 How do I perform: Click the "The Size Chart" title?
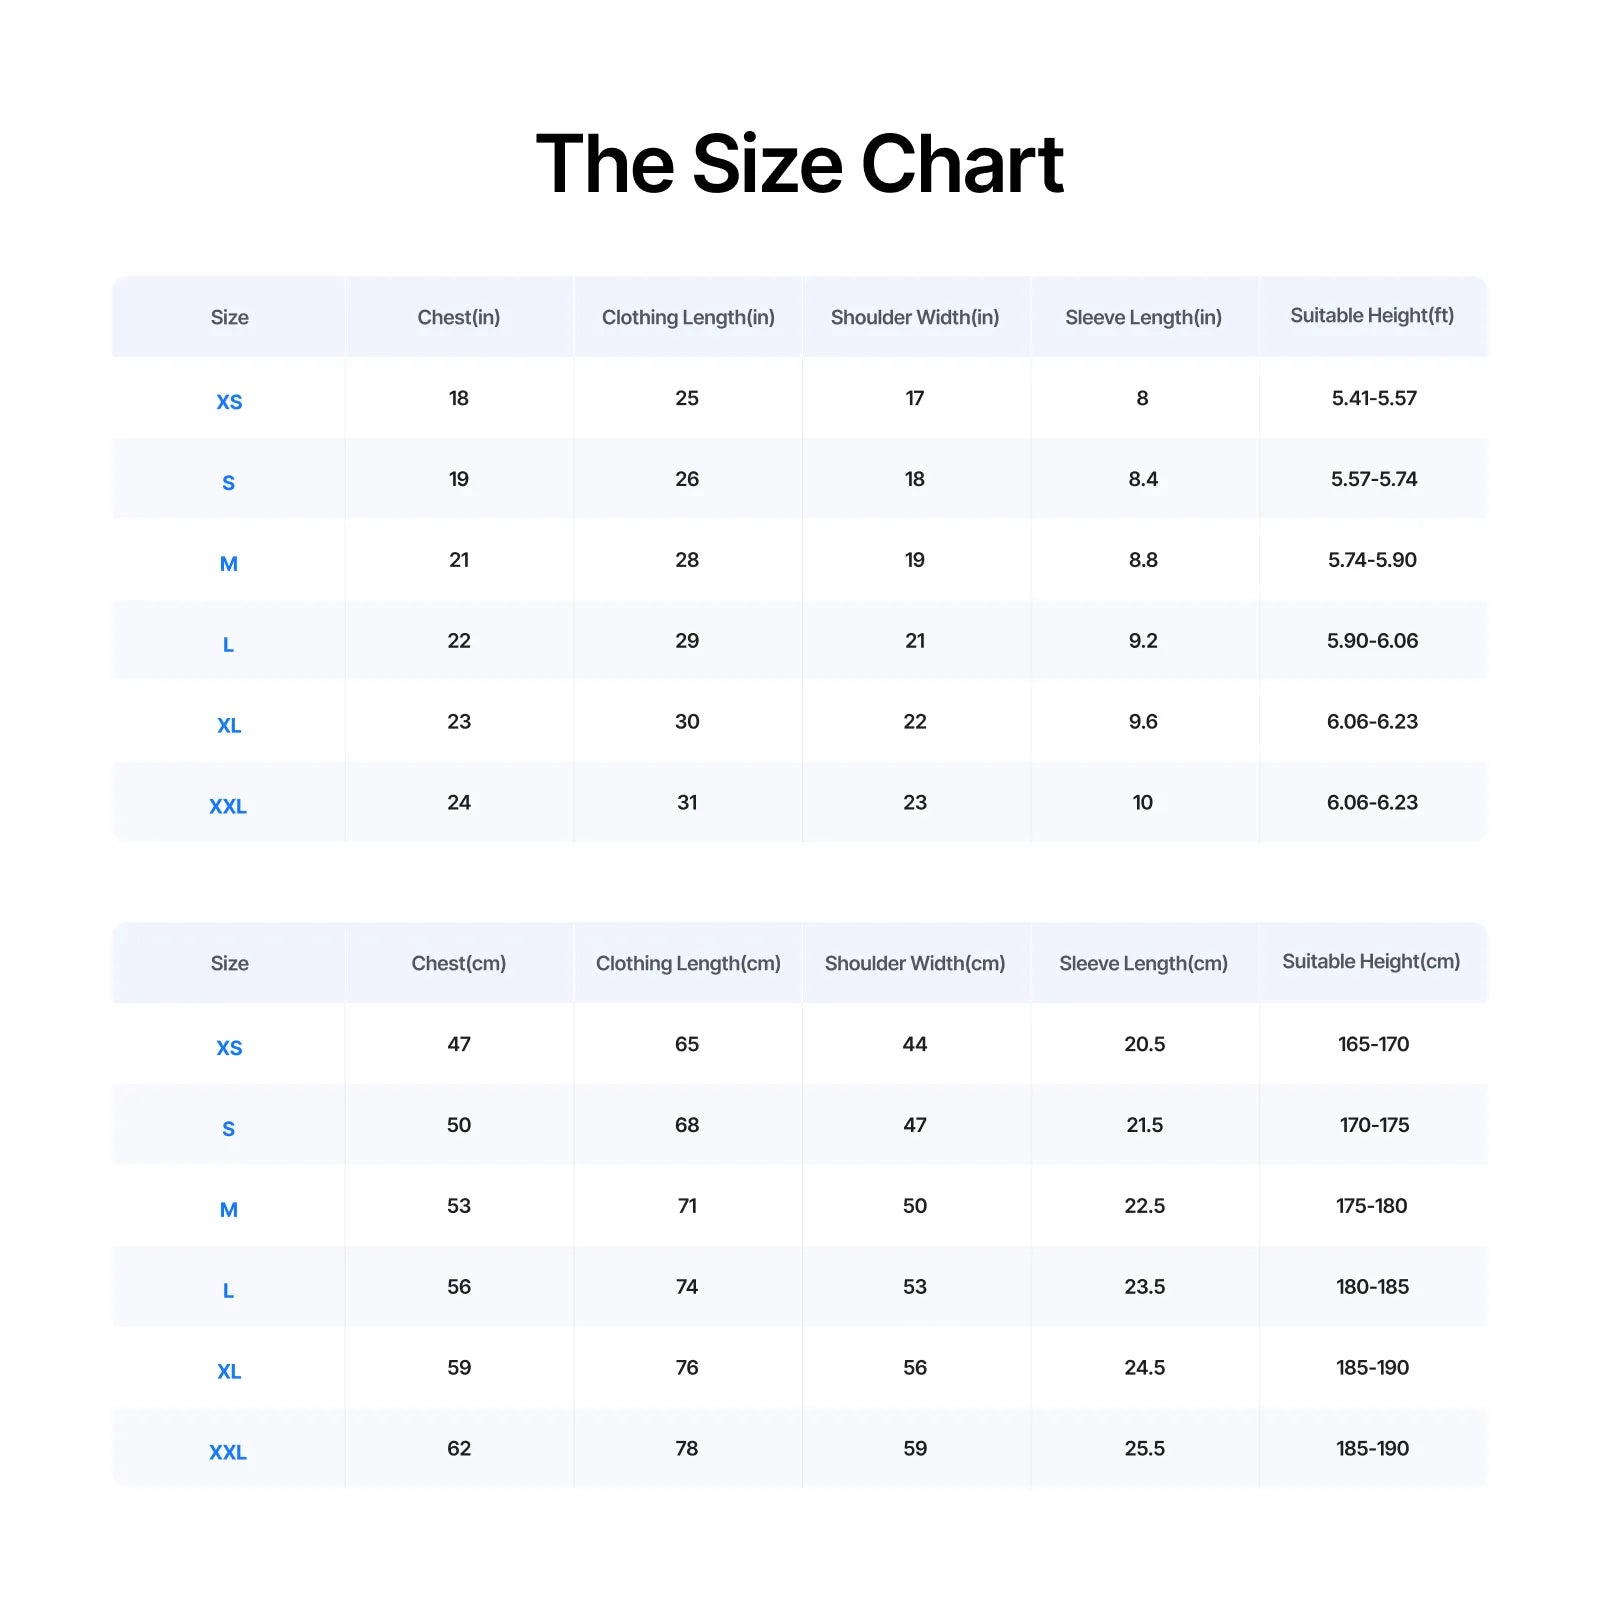tap(799, 164)
